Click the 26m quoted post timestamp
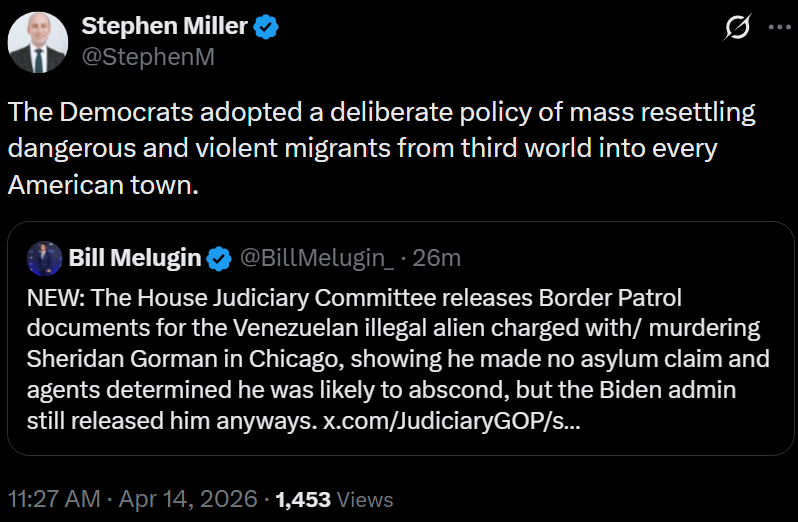Screen dimensions: 798x522 click(x=437, y=259)
